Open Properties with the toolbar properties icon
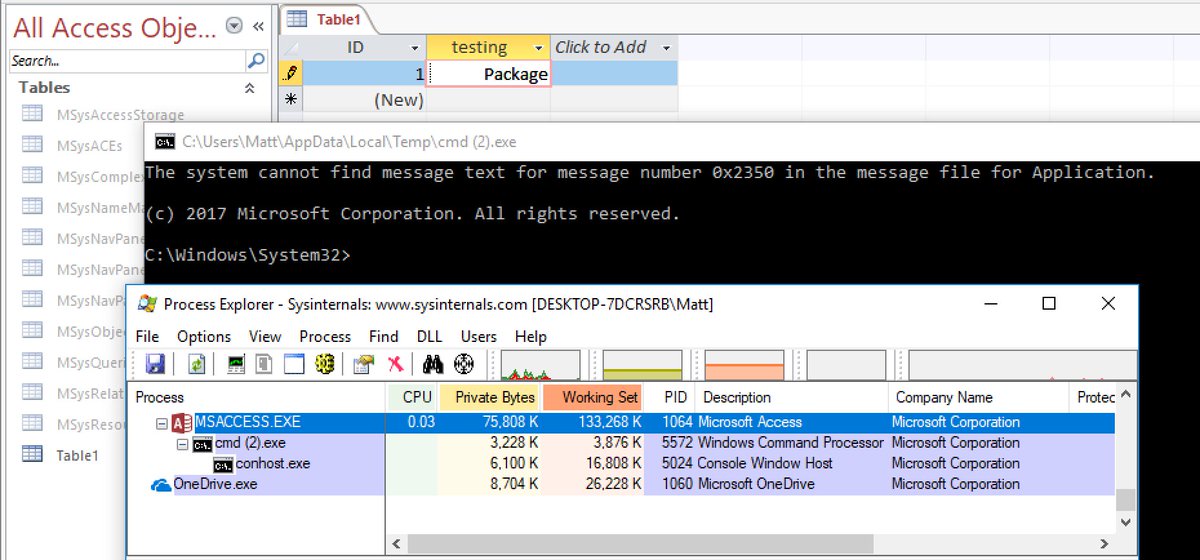The height and width of the screenshot is (560, 1200). (364, 364)
